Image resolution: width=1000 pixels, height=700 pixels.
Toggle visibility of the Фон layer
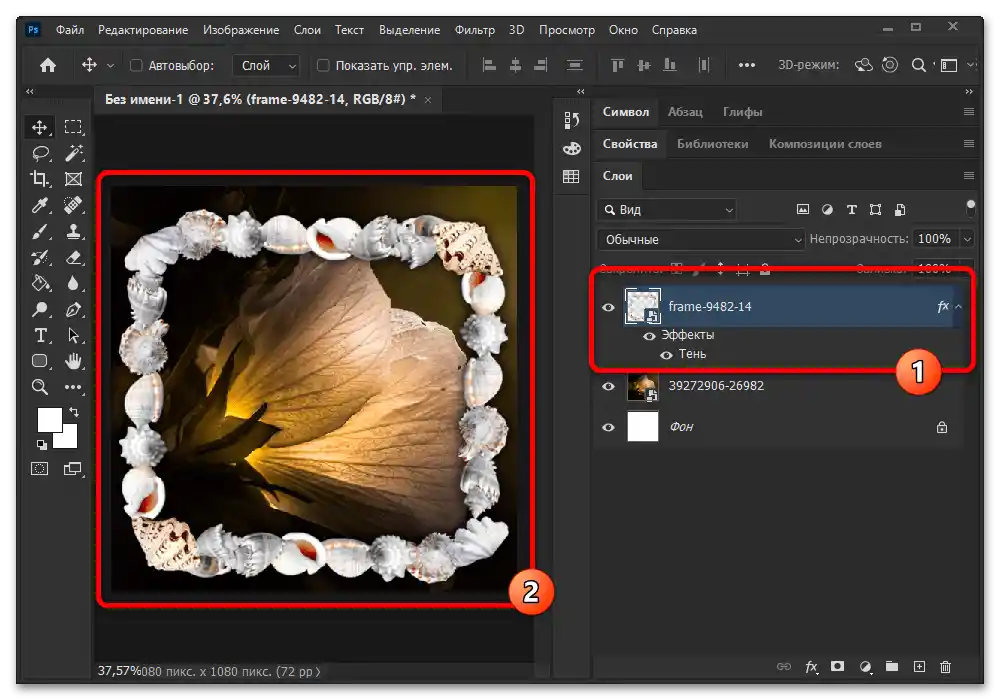[x=608, y=427]
